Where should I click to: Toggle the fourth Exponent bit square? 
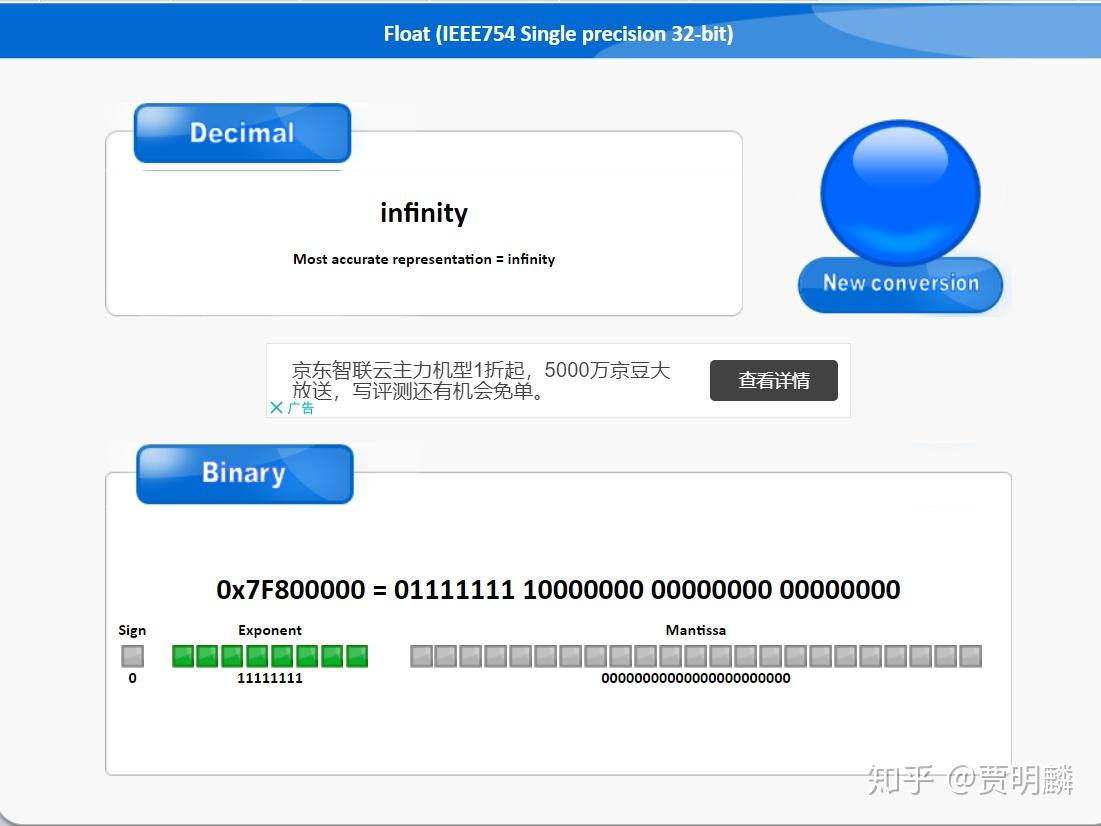(258, 655)
